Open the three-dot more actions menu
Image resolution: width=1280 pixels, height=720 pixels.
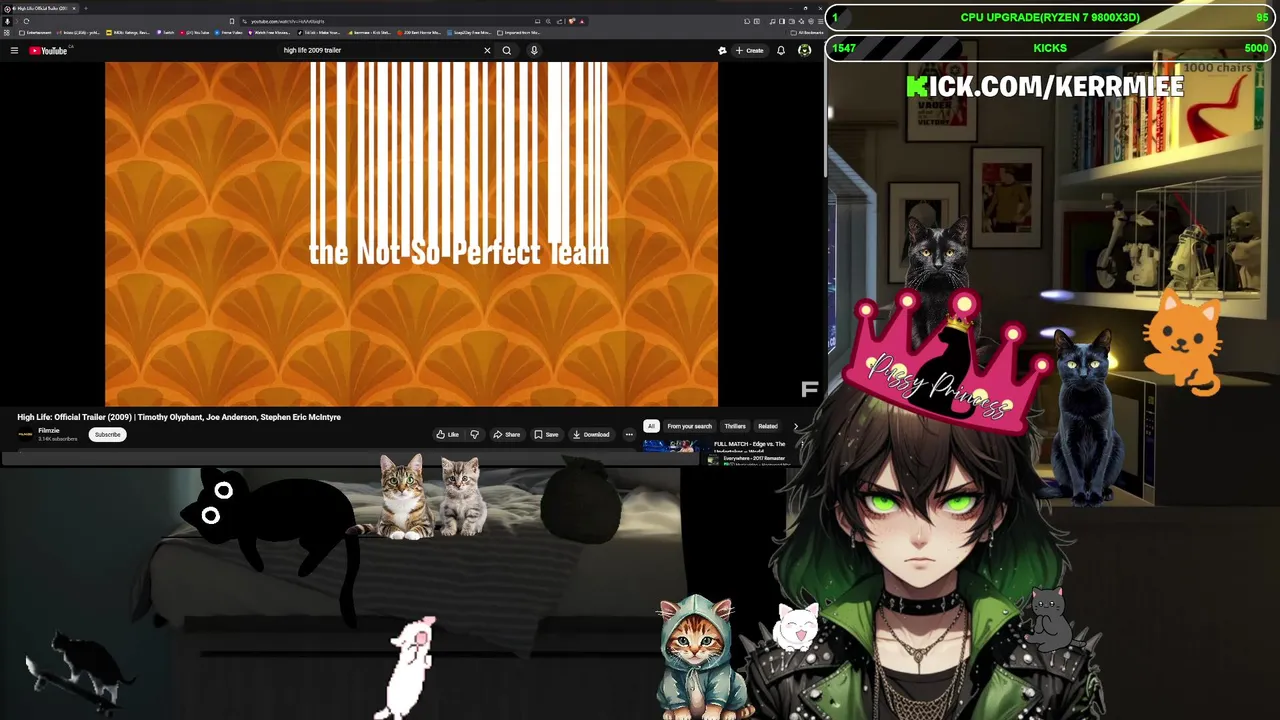click(x=629, y=434)
